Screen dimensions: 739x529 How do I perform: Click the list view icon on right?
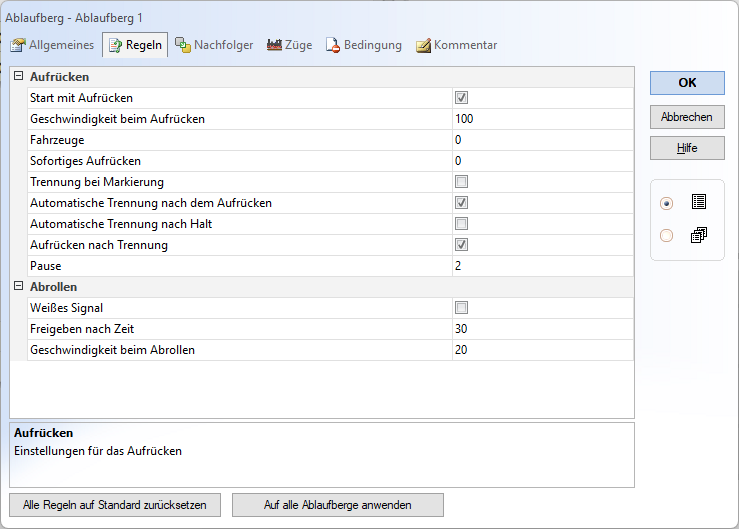pos(698,202)
